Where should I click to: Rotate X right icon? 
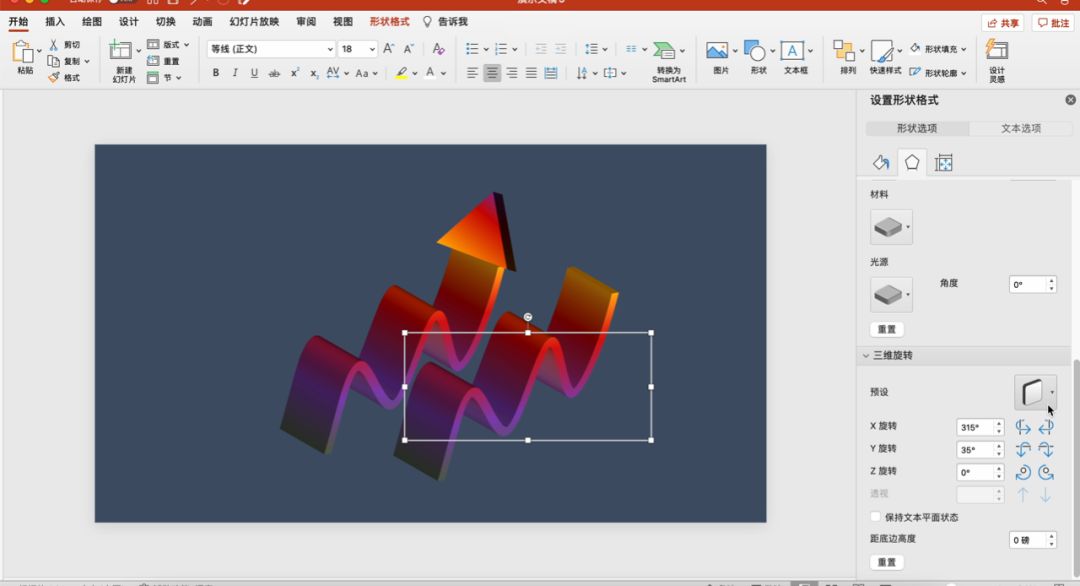[1046, 428]
